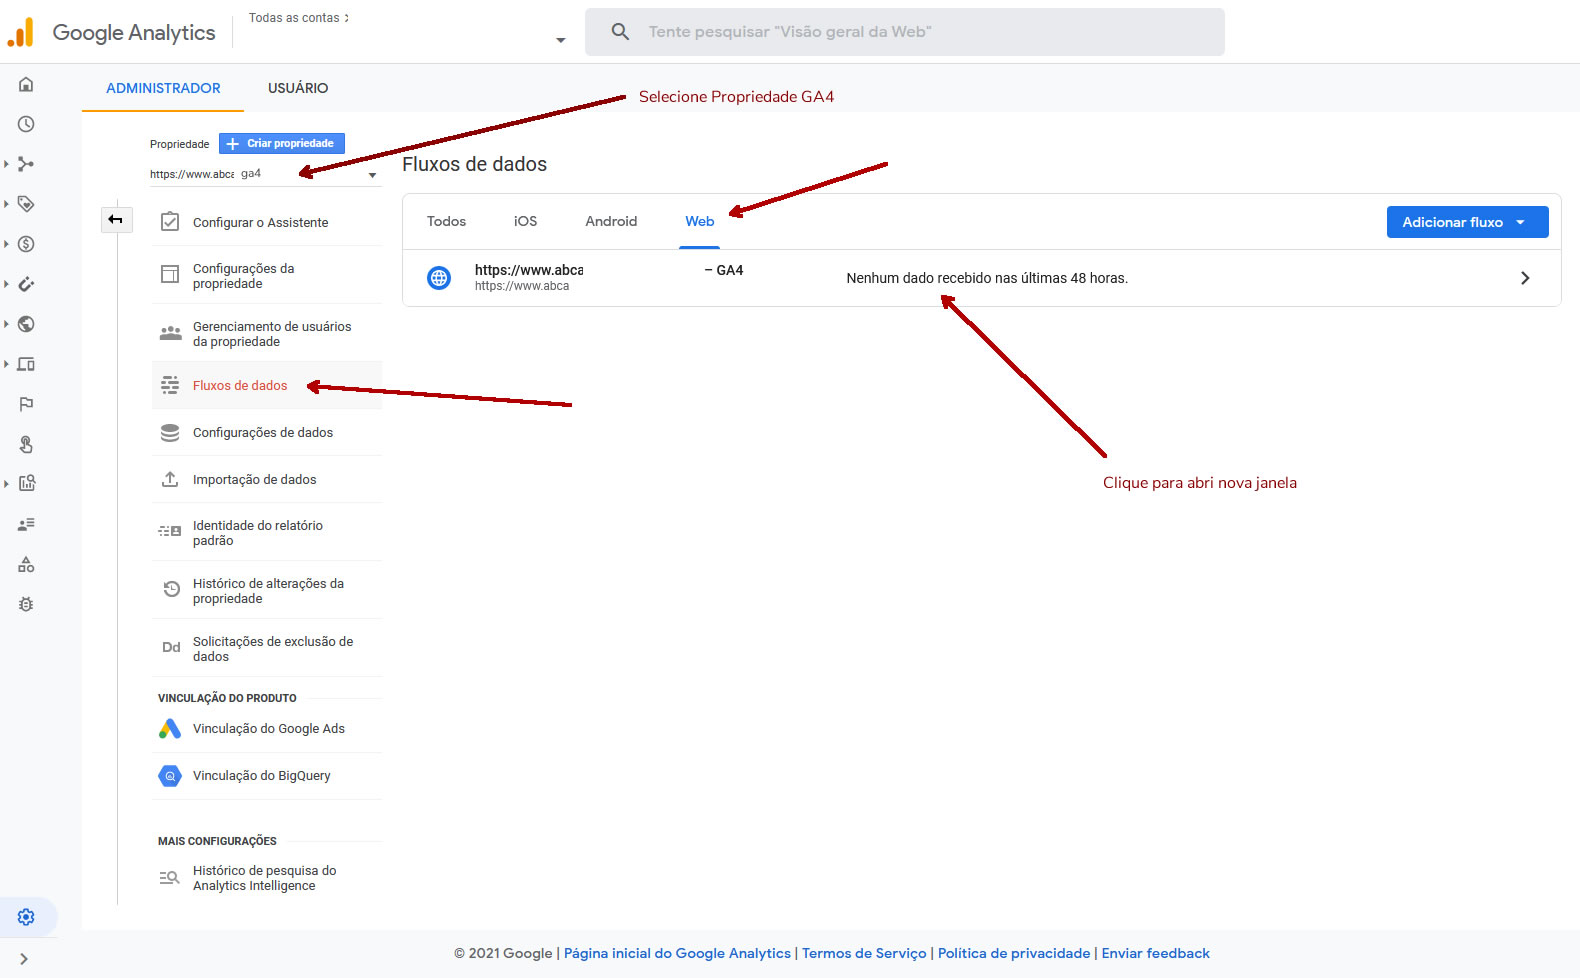Image resolution: width=1580 pixels, height=978 pixels.
Task: Open Página inicial do Google Analytics link
Action: point(677,953)
